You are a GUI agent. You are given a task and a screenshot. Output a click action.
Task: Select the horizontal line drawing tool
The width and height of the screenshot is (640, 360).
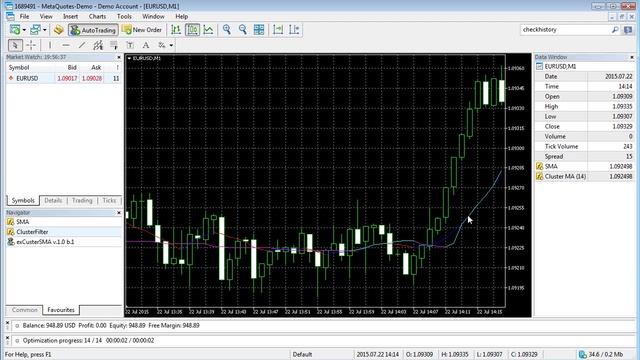[x=66, y=45]
